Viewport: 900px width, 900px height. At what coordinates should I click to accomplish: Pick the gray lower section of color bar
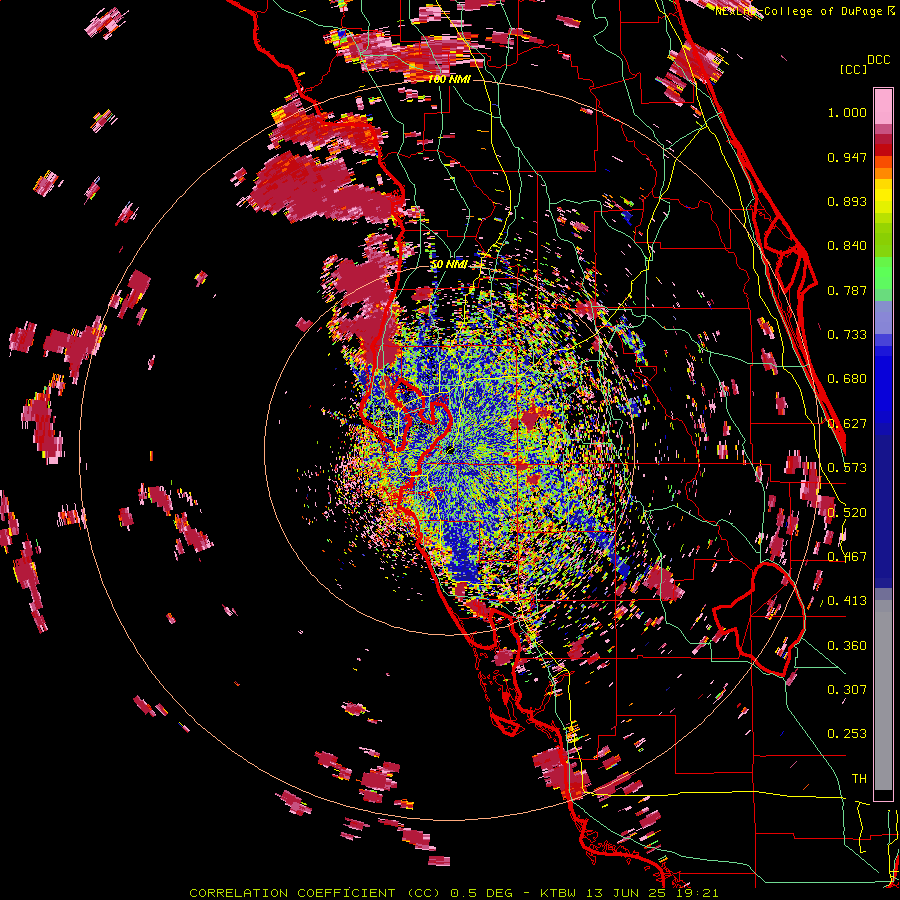883,695
